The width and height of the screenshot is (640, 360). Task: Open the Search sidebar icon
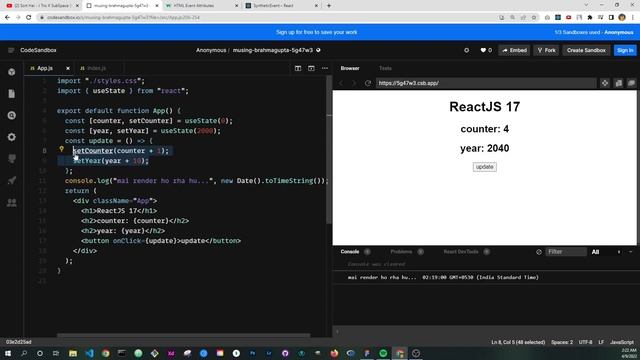tap(11, 116)
